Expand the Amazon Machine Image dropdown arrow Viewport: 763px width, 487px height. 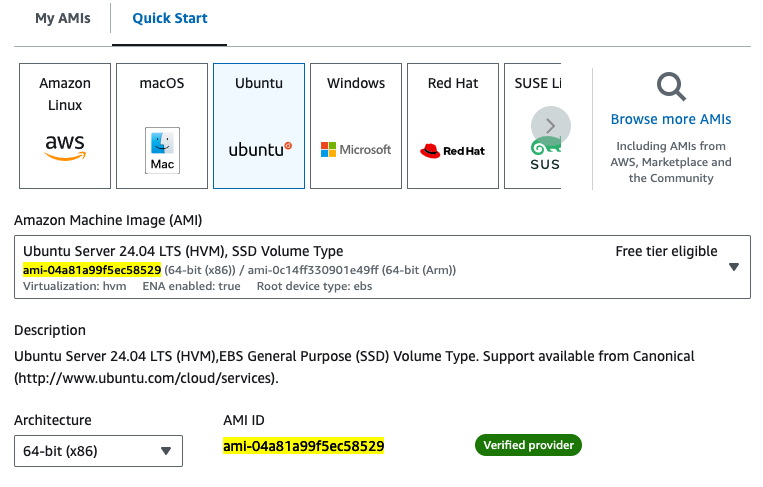click(734, 267)
